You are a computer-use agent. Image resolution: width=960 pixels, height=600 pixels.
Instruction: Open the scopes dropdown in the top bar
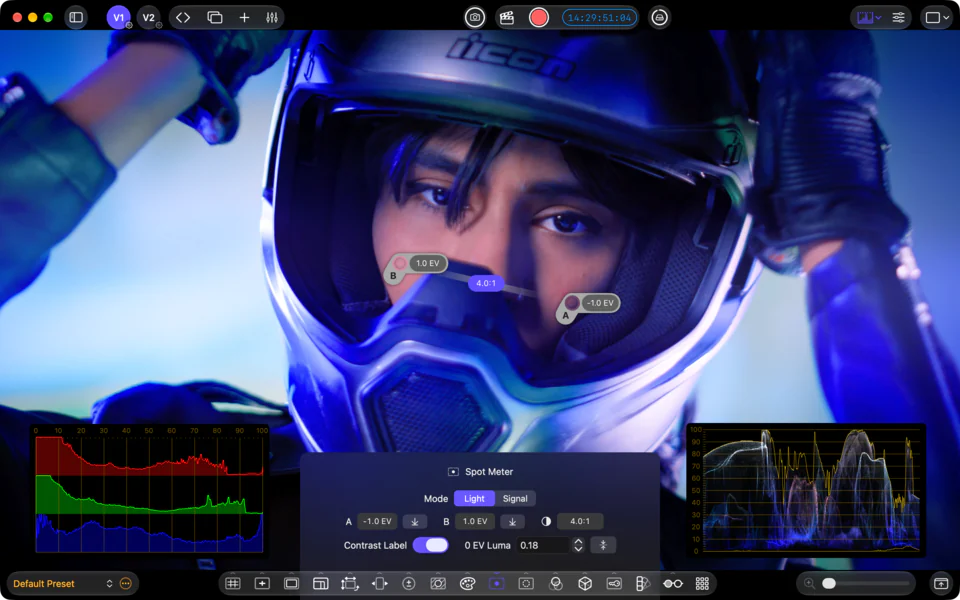click(x=869, y=18)
